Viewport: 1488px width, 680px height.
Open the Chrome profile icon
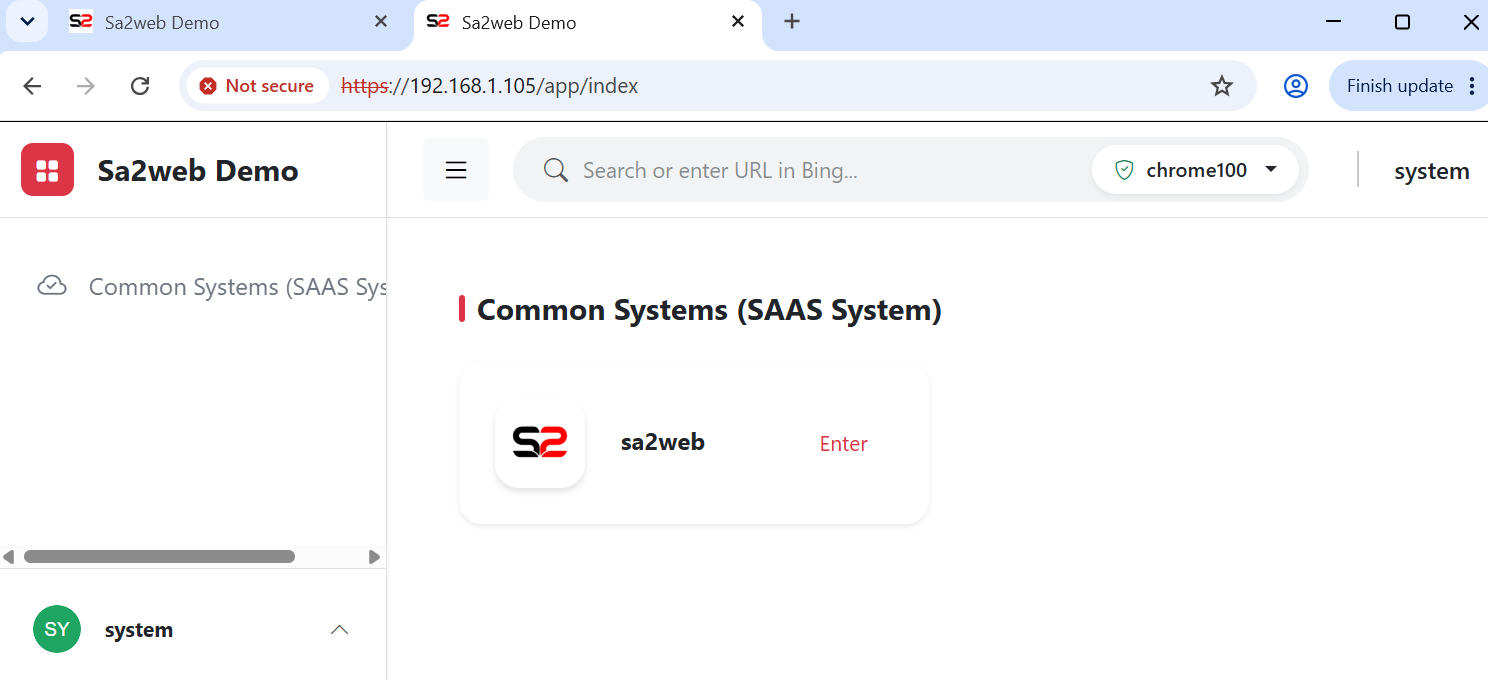click(x=1296, y=86)
